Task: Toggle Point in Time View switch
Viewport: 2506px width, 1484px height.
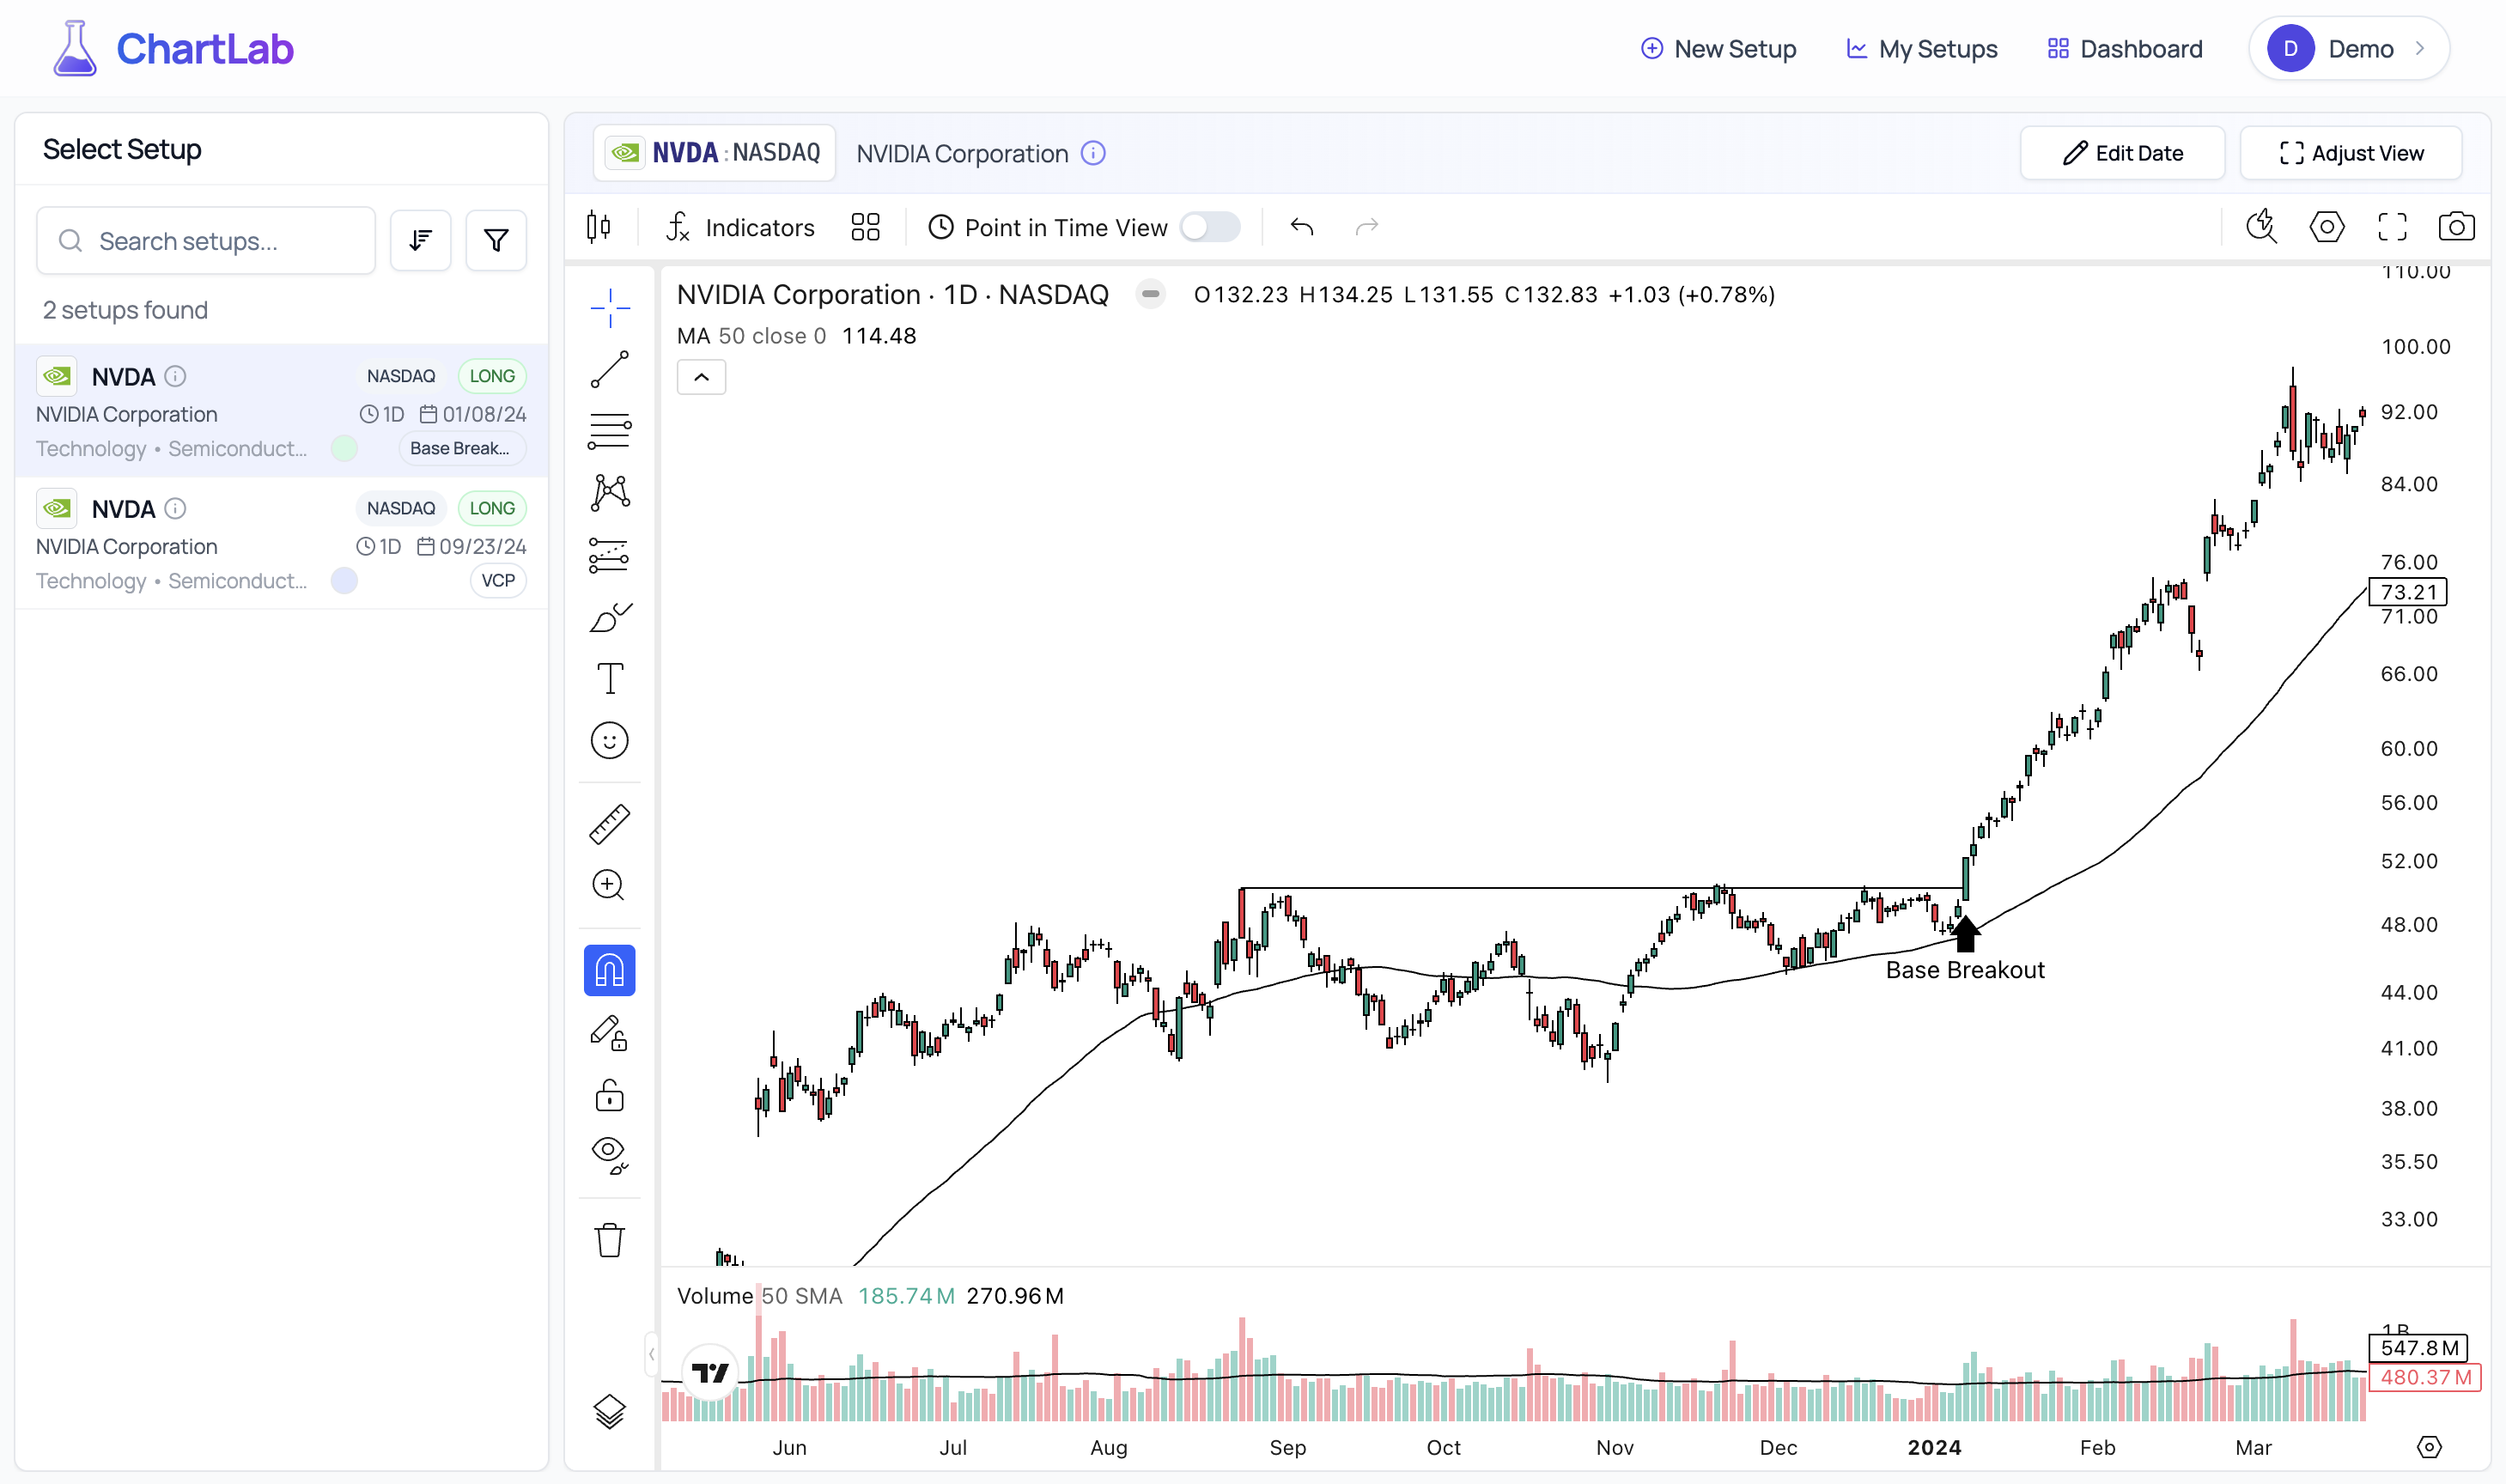Action: click(1210, 227)
